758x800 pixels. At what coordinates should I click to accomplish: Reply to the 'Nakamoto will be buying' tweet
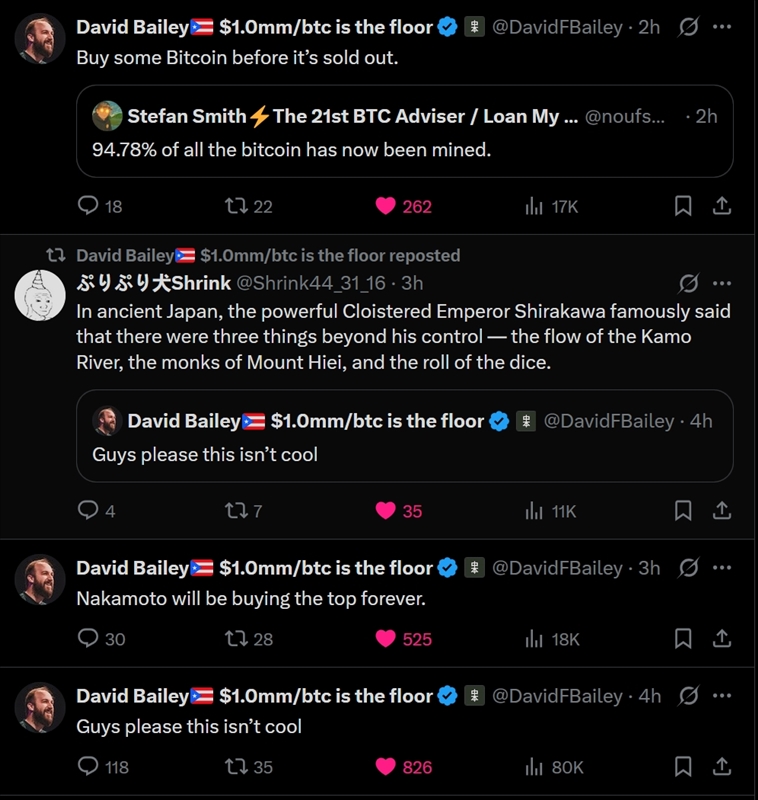click(89, 638)
